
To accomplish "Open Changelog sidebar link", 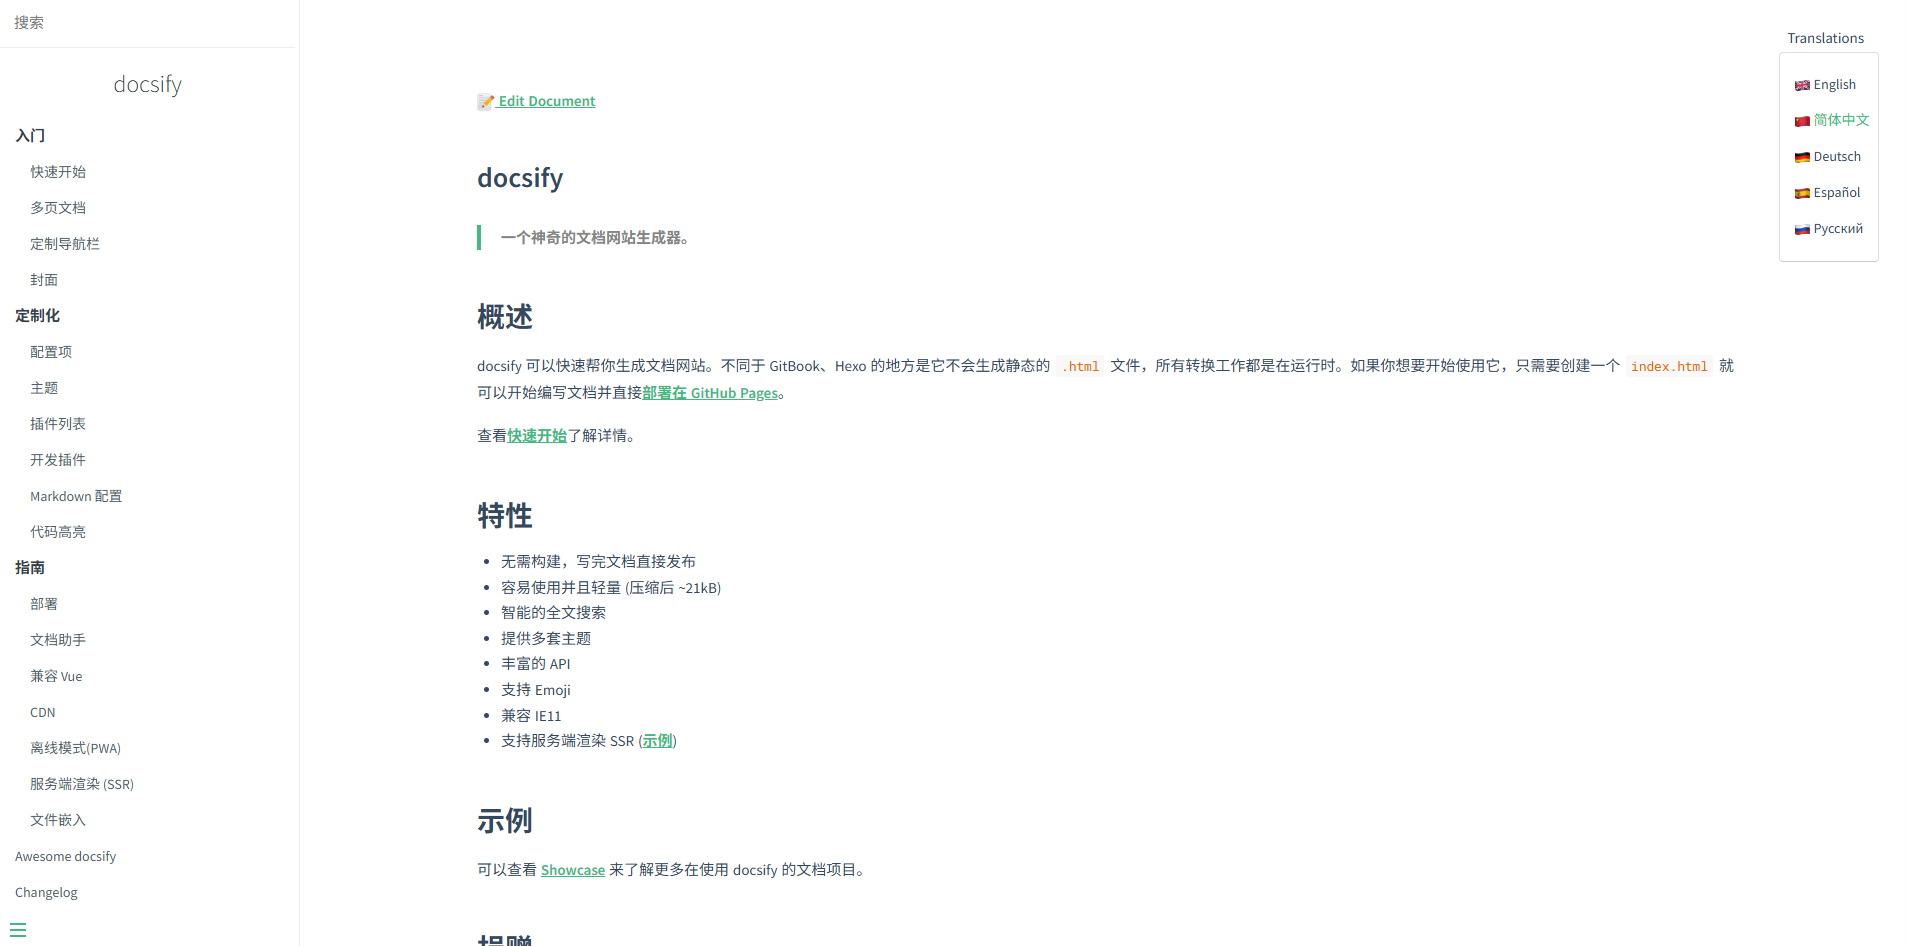I will coord(46,892).
